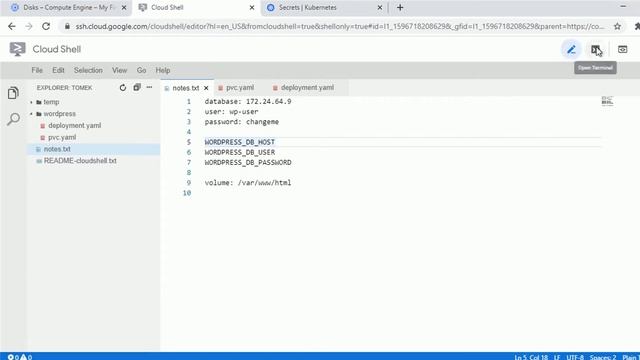Click the WORDPRESS_DB_USER line
This screenshot has width=640, height=360.
240,152
